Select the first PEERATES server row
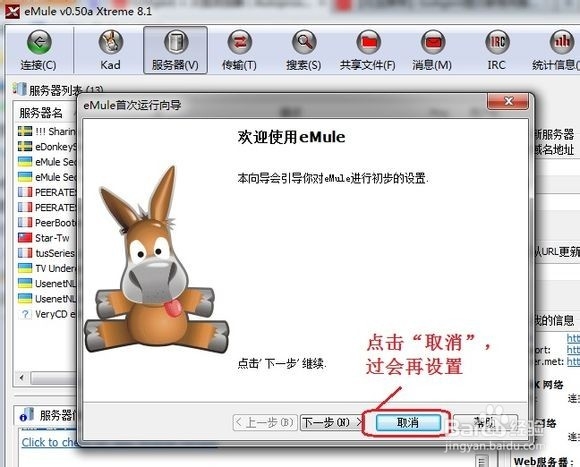Screen dimensions: 580x467 46,192
